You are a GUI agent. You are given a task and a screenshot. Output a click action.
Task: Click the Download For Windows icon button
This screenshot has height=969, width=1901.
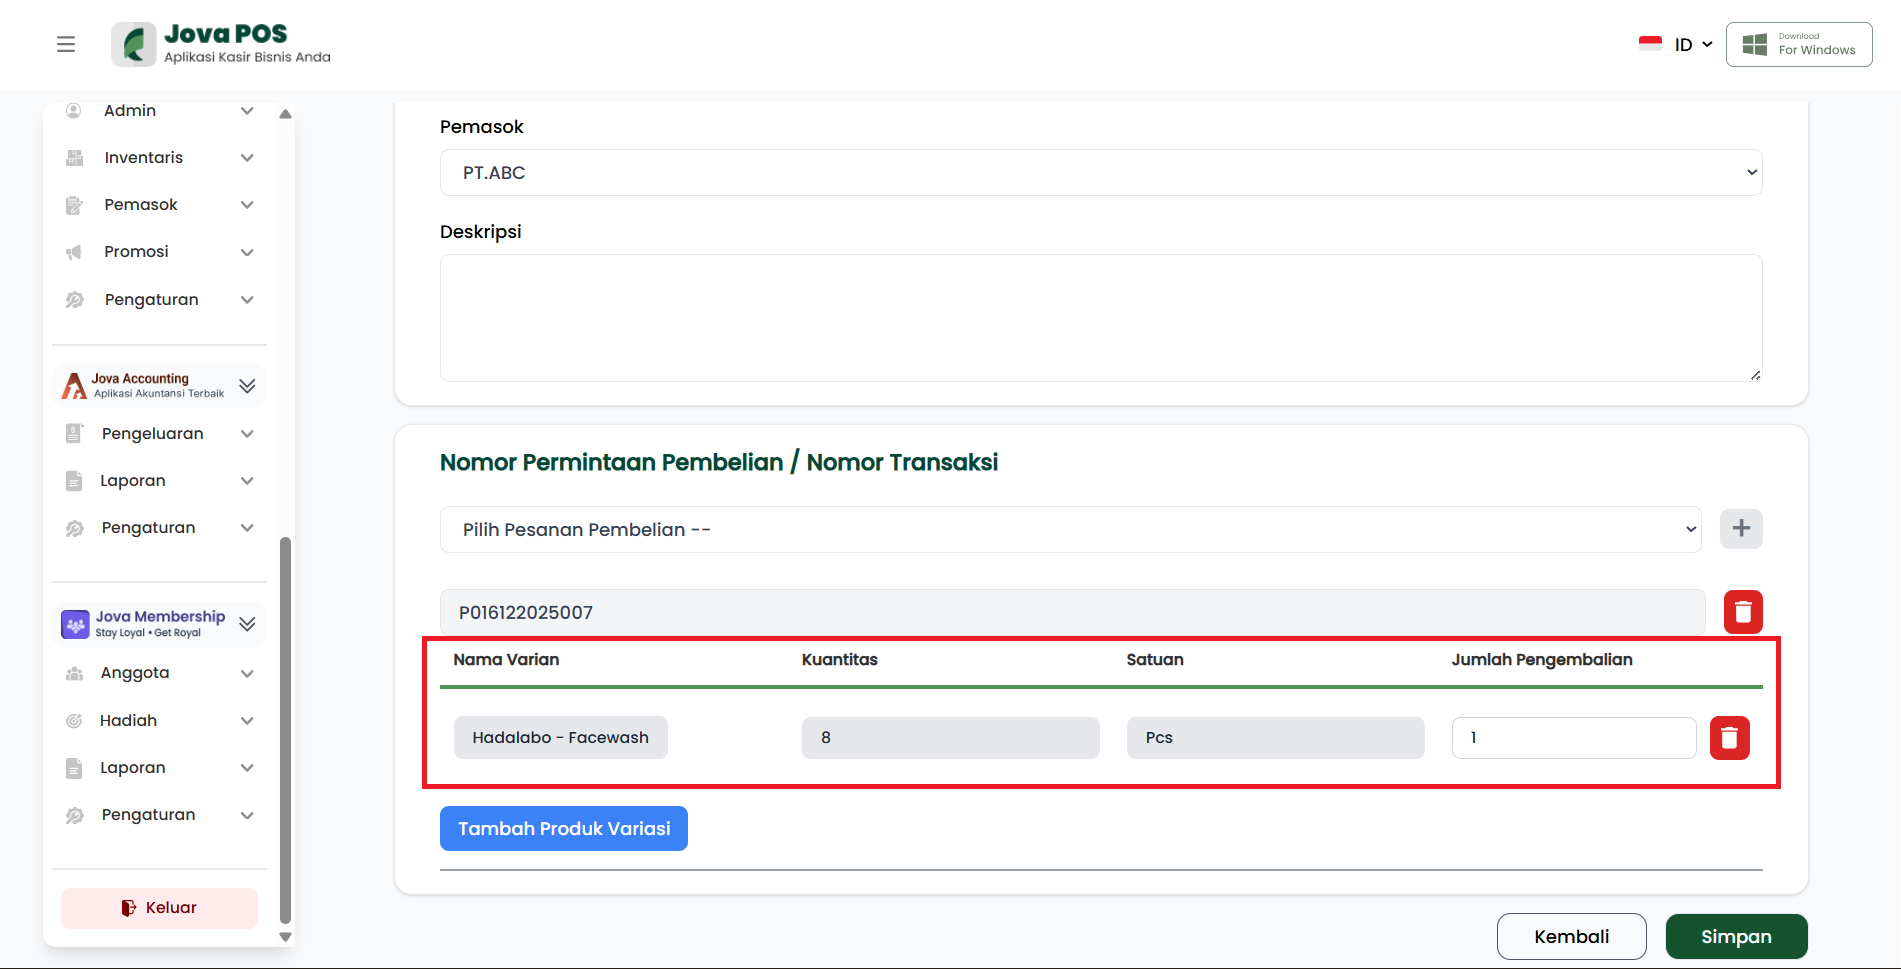(1798, 44)
